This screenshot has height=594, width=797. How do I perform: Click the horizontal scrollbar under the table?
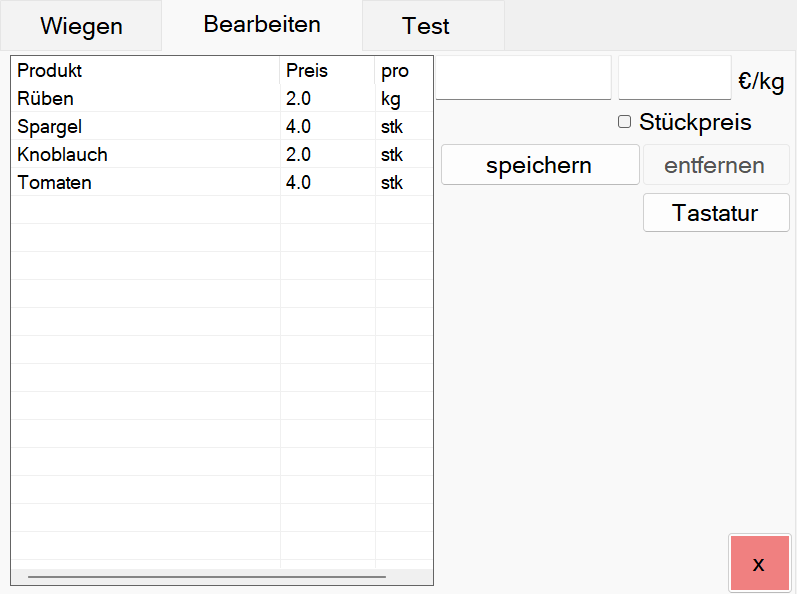click(207, 577)
